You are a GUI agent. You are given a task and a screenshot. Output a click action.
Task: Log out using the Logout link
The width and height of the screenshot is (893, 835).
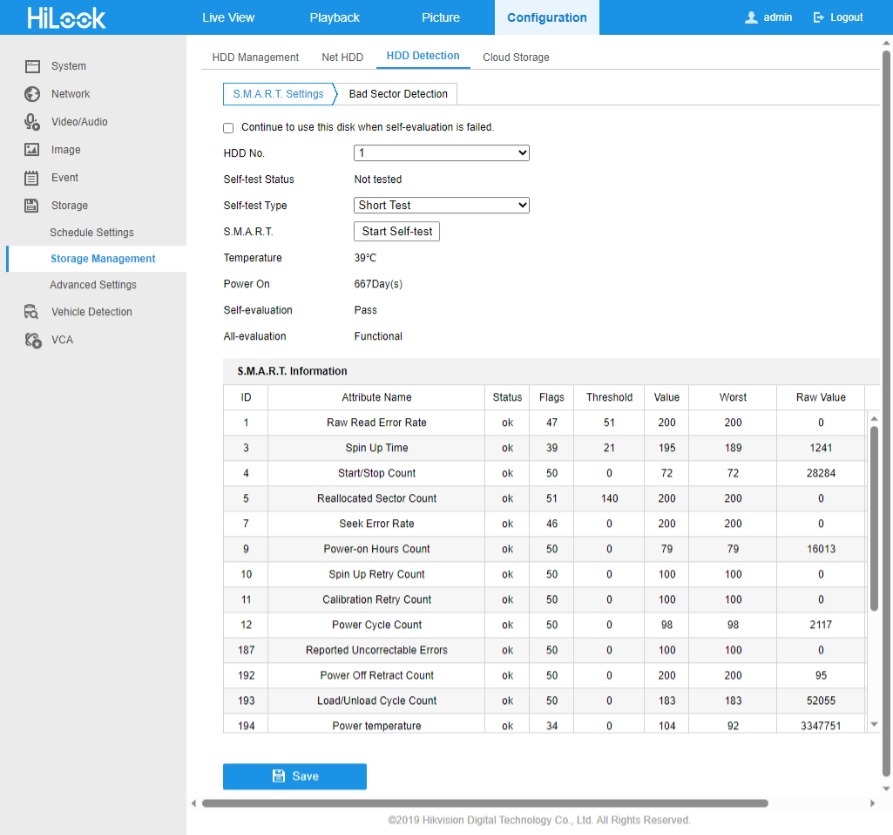pos(838,18)
